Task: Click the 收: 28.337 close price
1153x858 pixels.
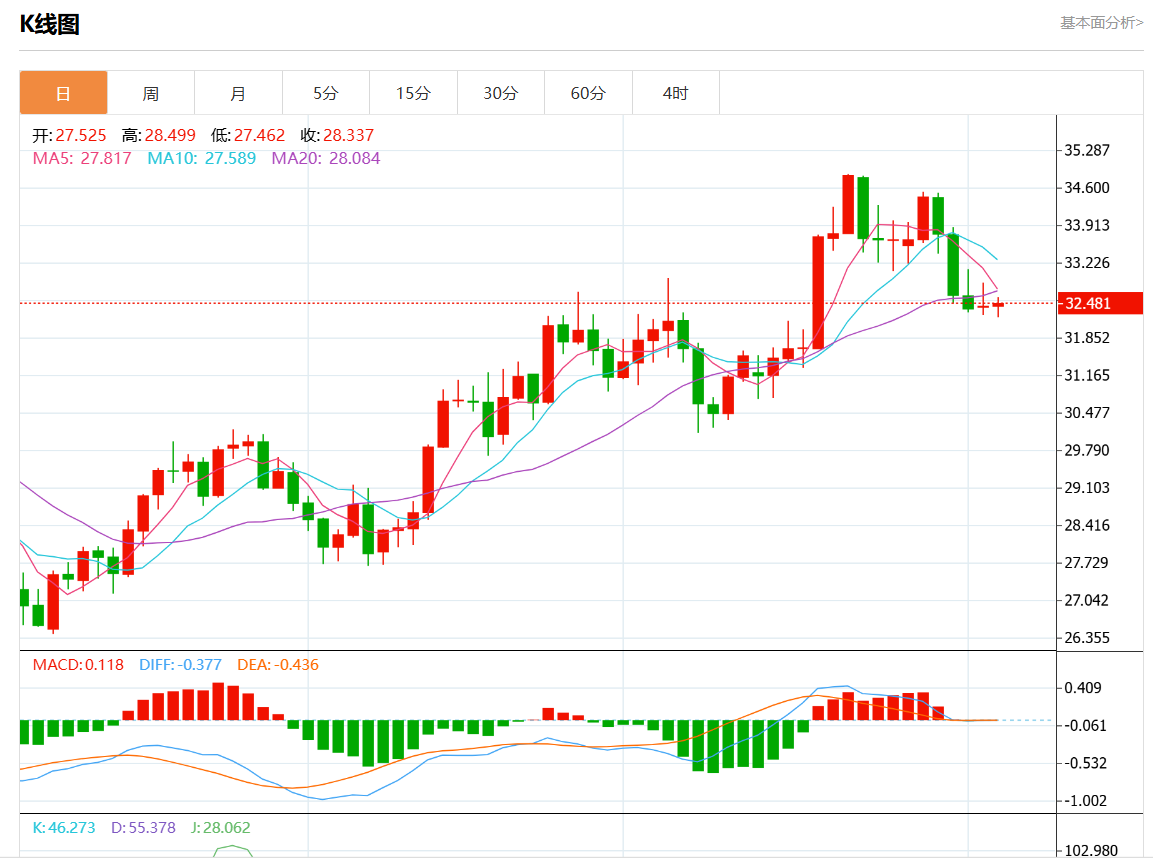Action: pos(337,135)
